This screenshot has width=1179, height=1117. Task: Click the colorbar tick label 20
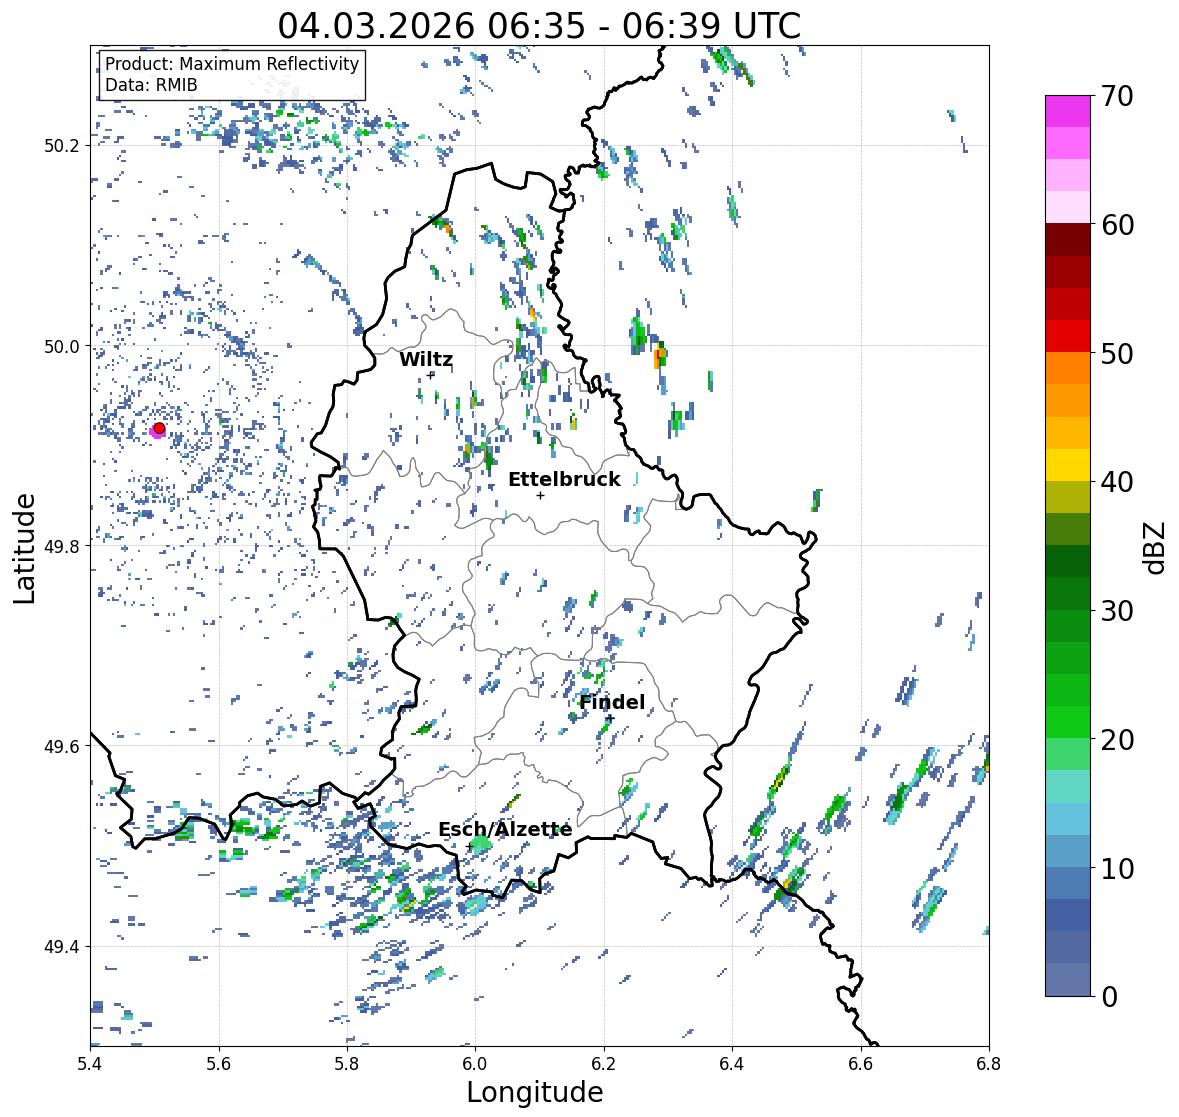(1117, 740)
